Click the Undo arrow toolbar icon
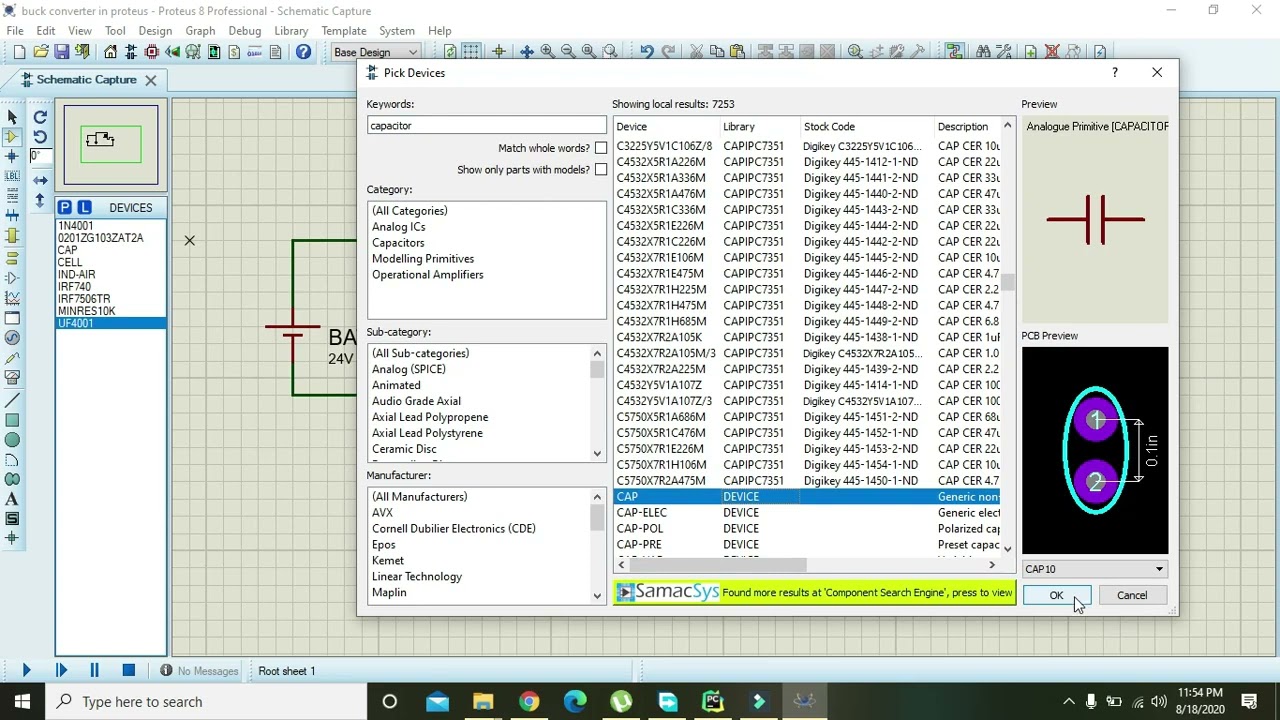 pos(646,52)
